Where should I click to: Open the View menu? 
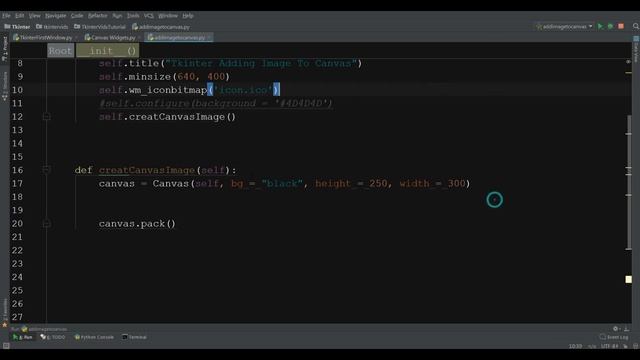35,16
